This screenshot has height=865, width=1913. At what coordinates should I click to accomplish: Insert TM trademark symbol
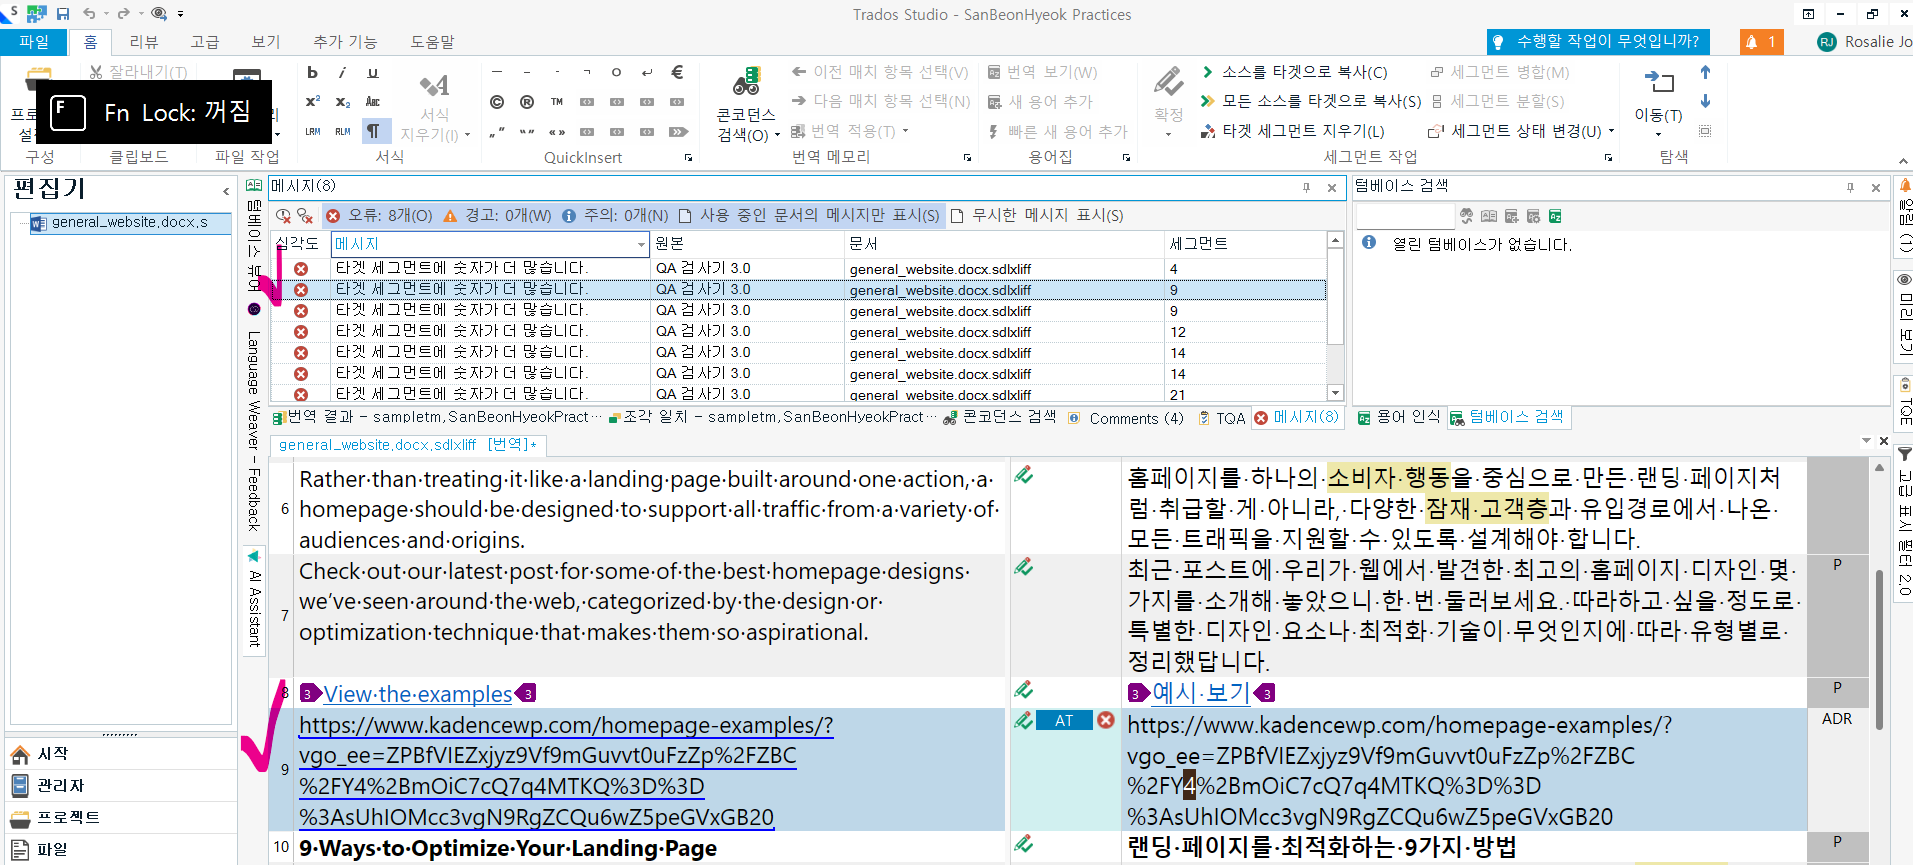point(557,102)
